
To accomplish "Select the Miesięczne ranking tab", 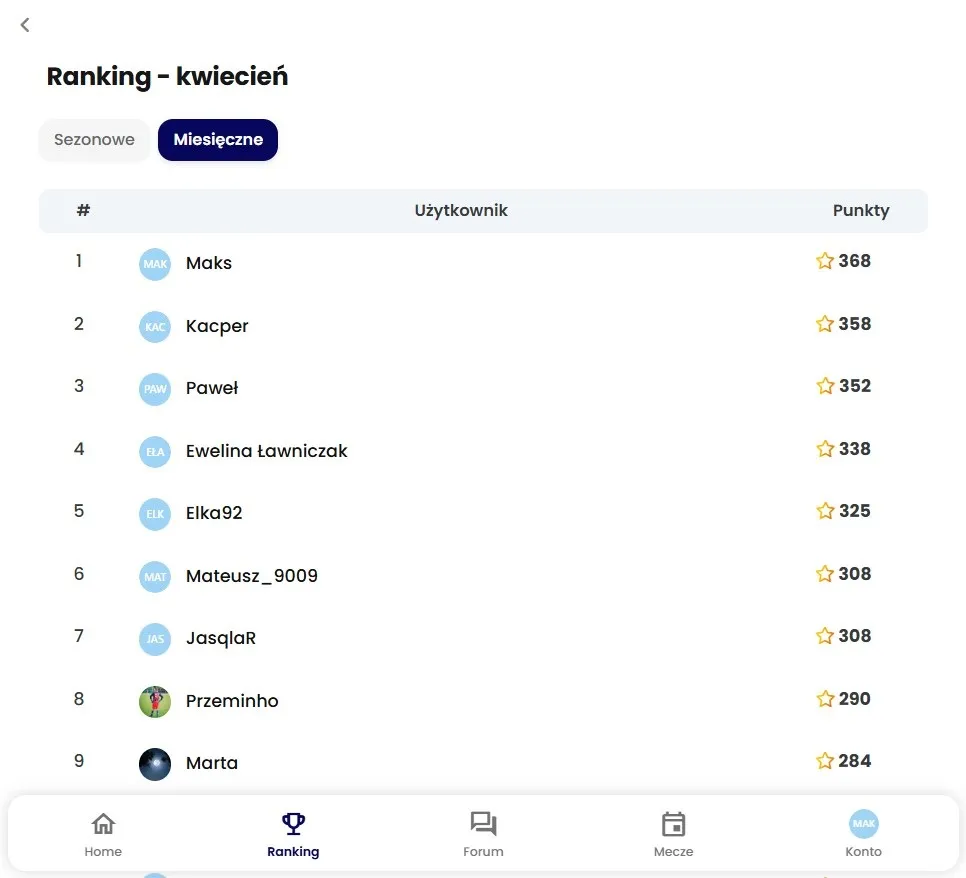I will point(218,140).
